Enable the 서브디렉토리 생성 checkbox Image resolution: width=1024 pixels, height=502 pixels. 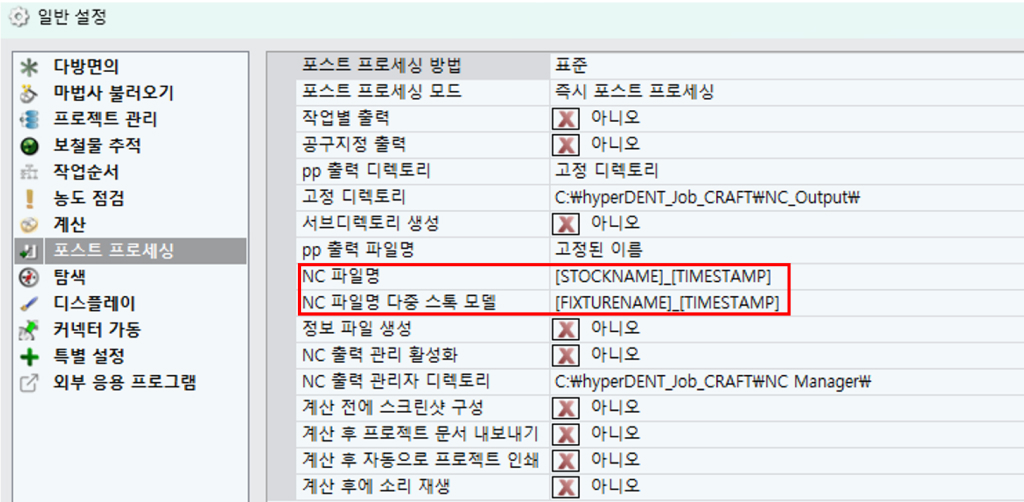[x=567, y=223]
